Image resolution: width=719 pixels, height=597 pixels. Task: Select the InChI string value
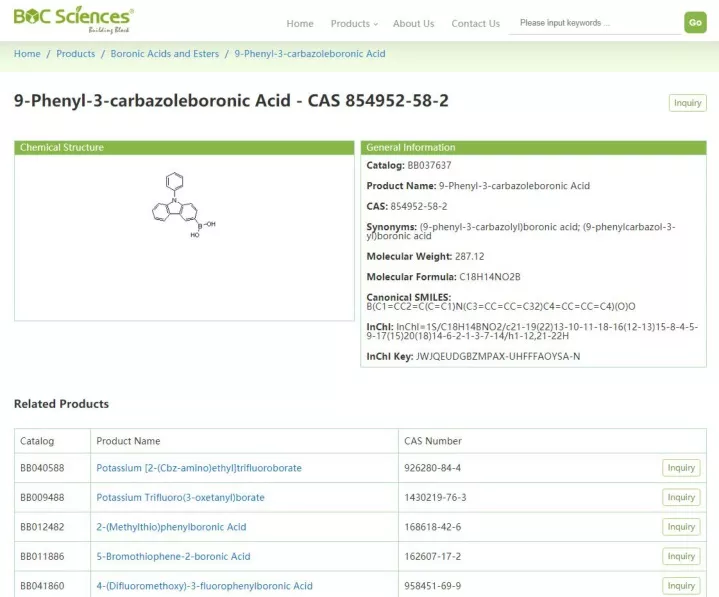532,331
